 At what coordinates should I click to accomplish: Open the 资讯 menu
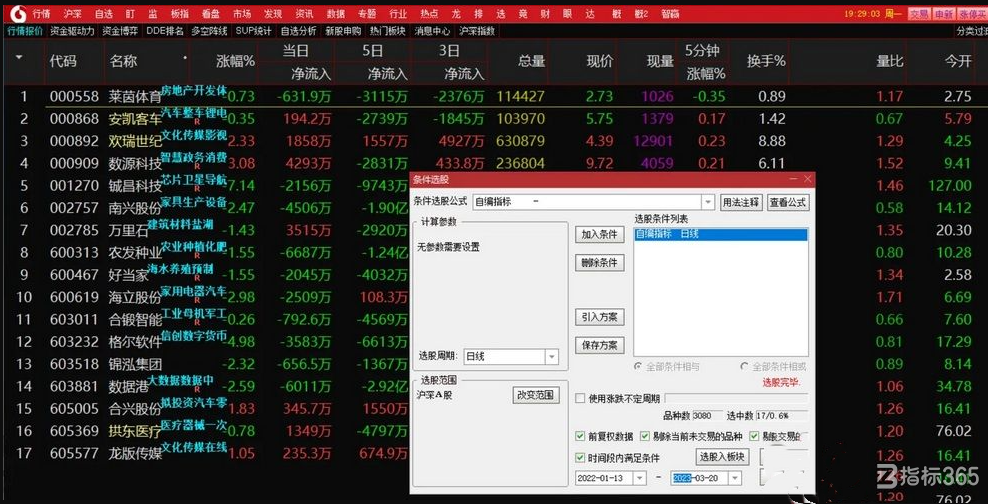pos(304,13)
